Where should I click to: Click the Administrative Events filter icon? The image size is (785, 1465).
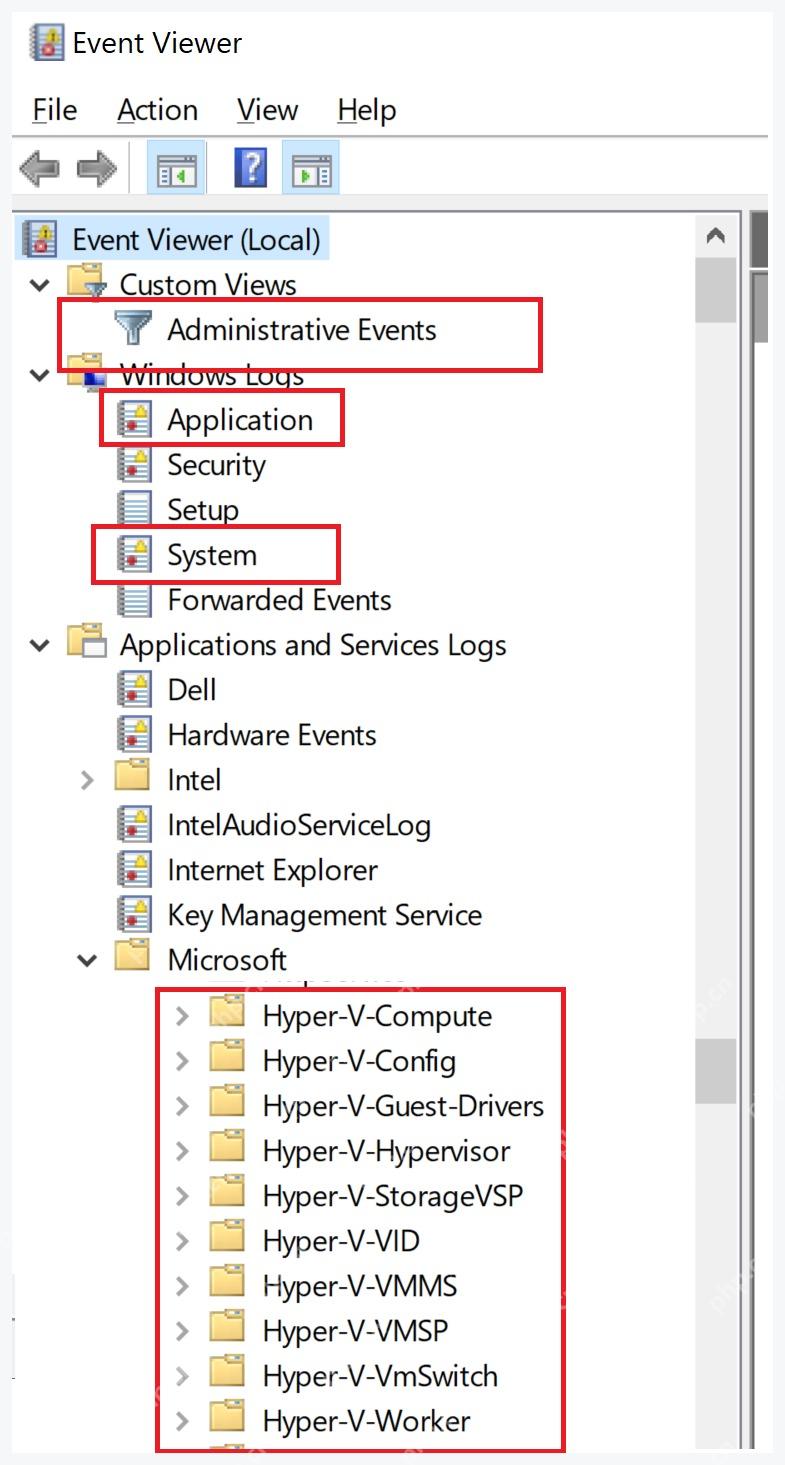[x=133, y=329]
